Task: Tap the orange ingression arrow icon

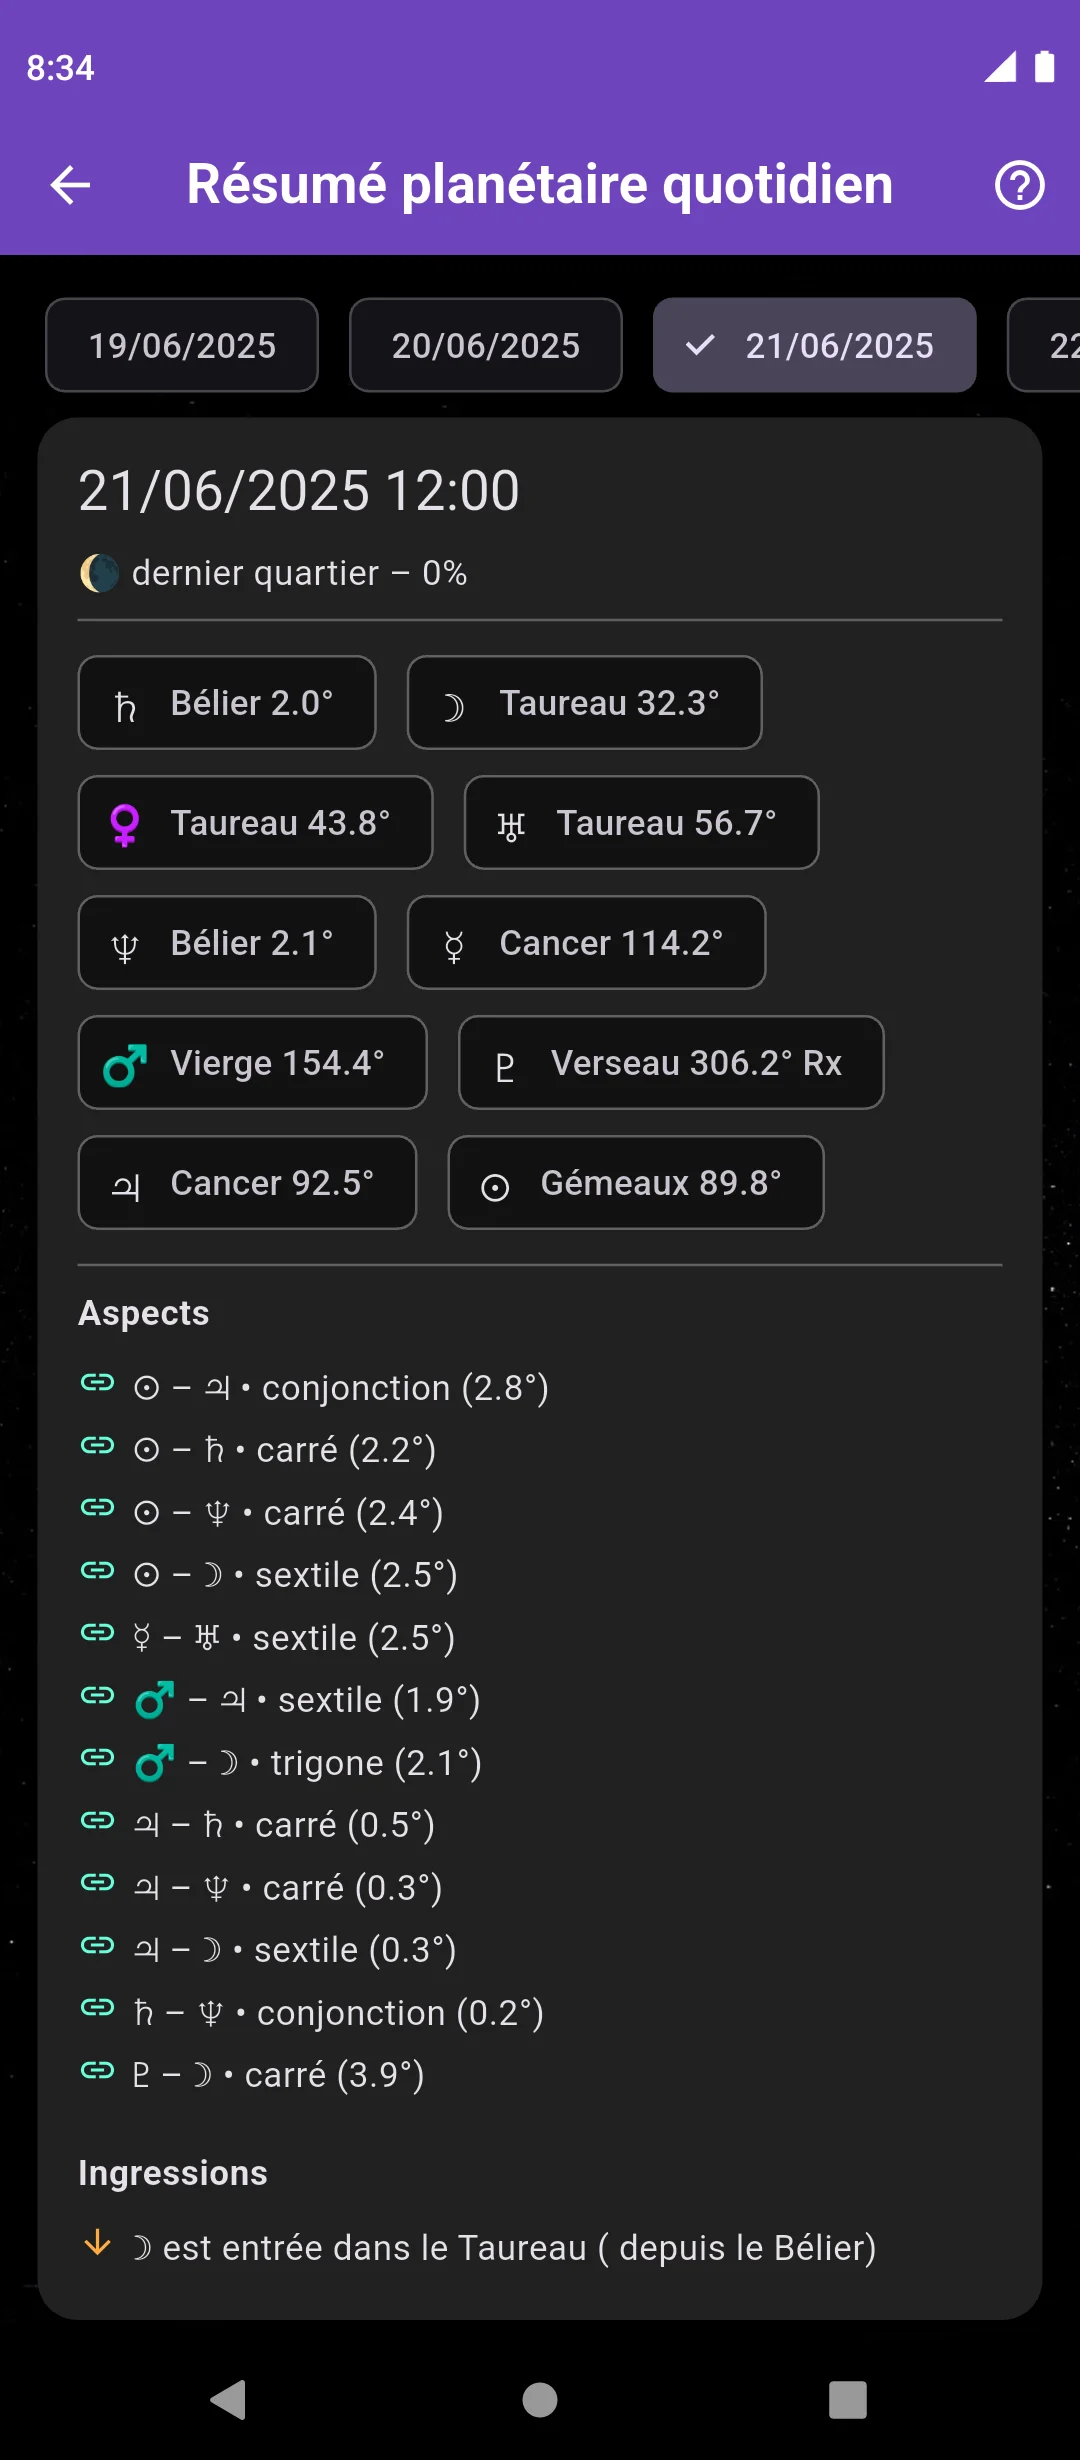Action: click(97, 2243)
